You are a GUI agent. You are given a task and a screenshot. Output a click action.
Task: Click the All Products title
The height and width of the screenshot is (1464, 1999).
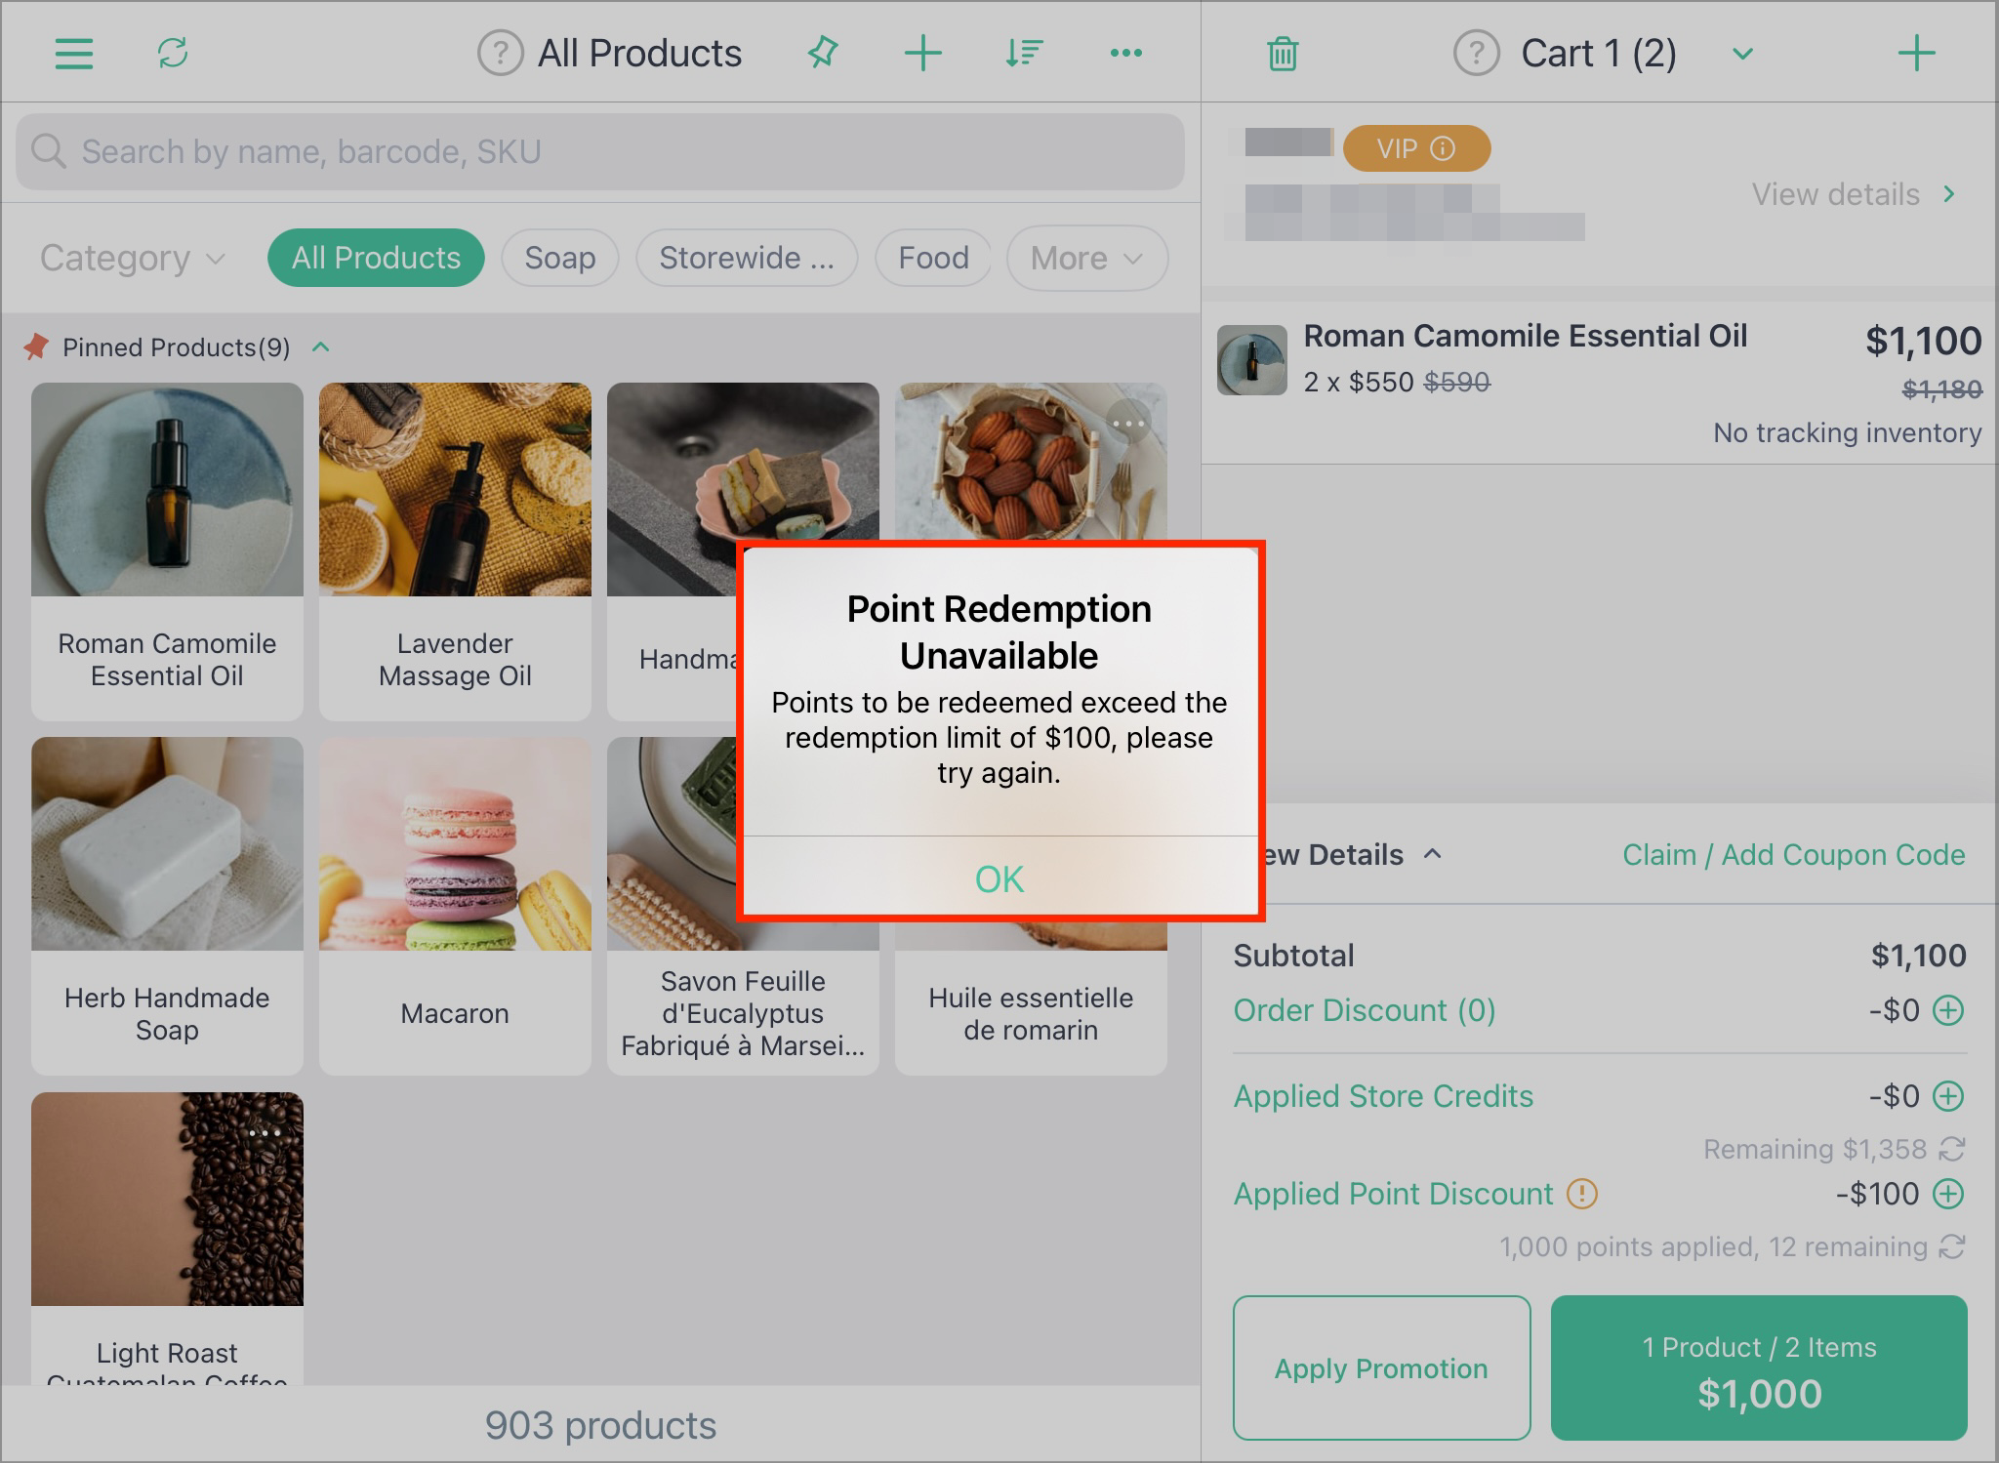pyautogui.click(x=640, y=53)
